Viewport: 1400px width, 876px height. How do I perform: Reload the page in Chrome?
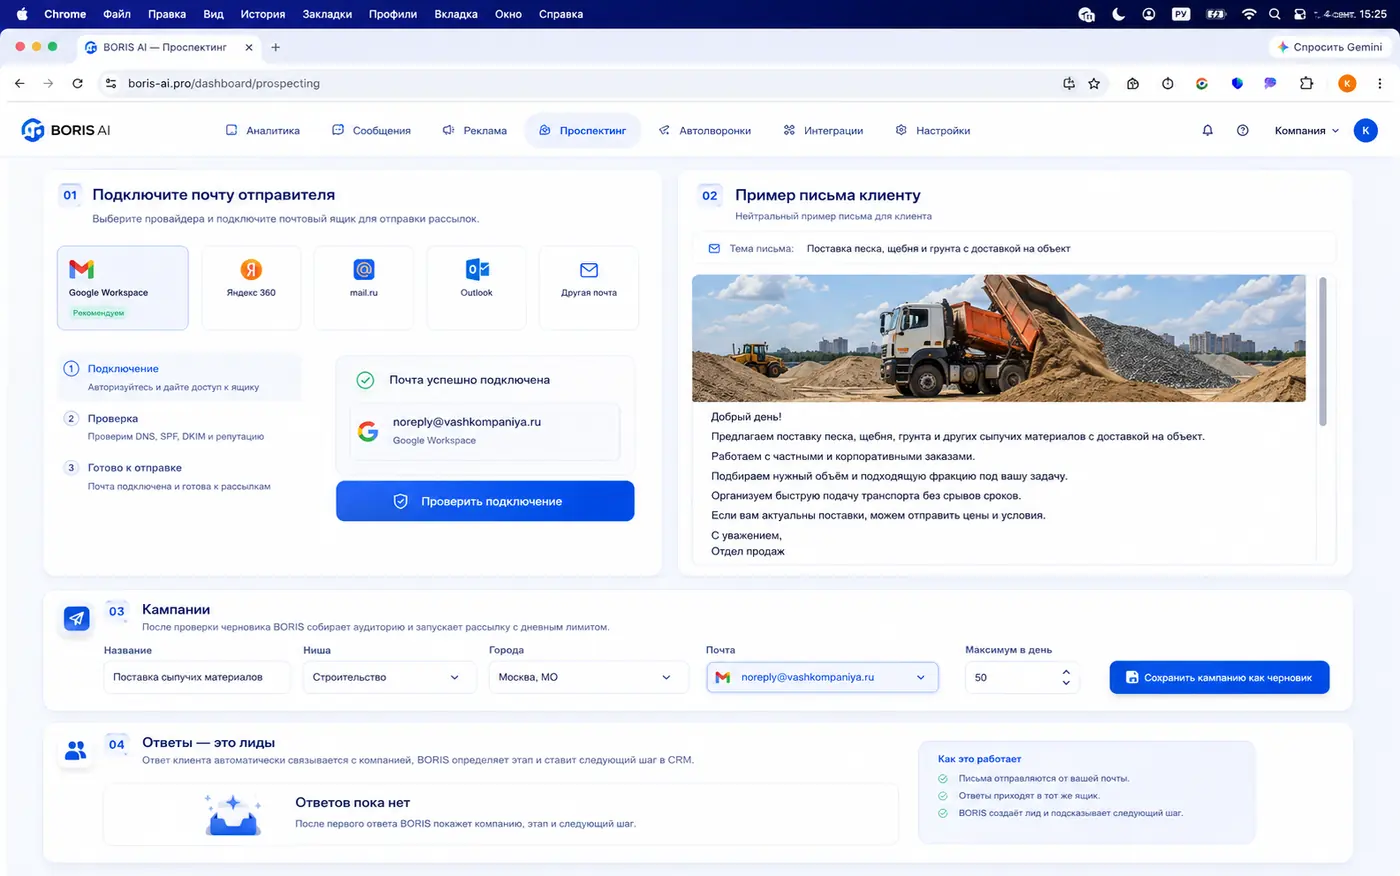[77, 84]
